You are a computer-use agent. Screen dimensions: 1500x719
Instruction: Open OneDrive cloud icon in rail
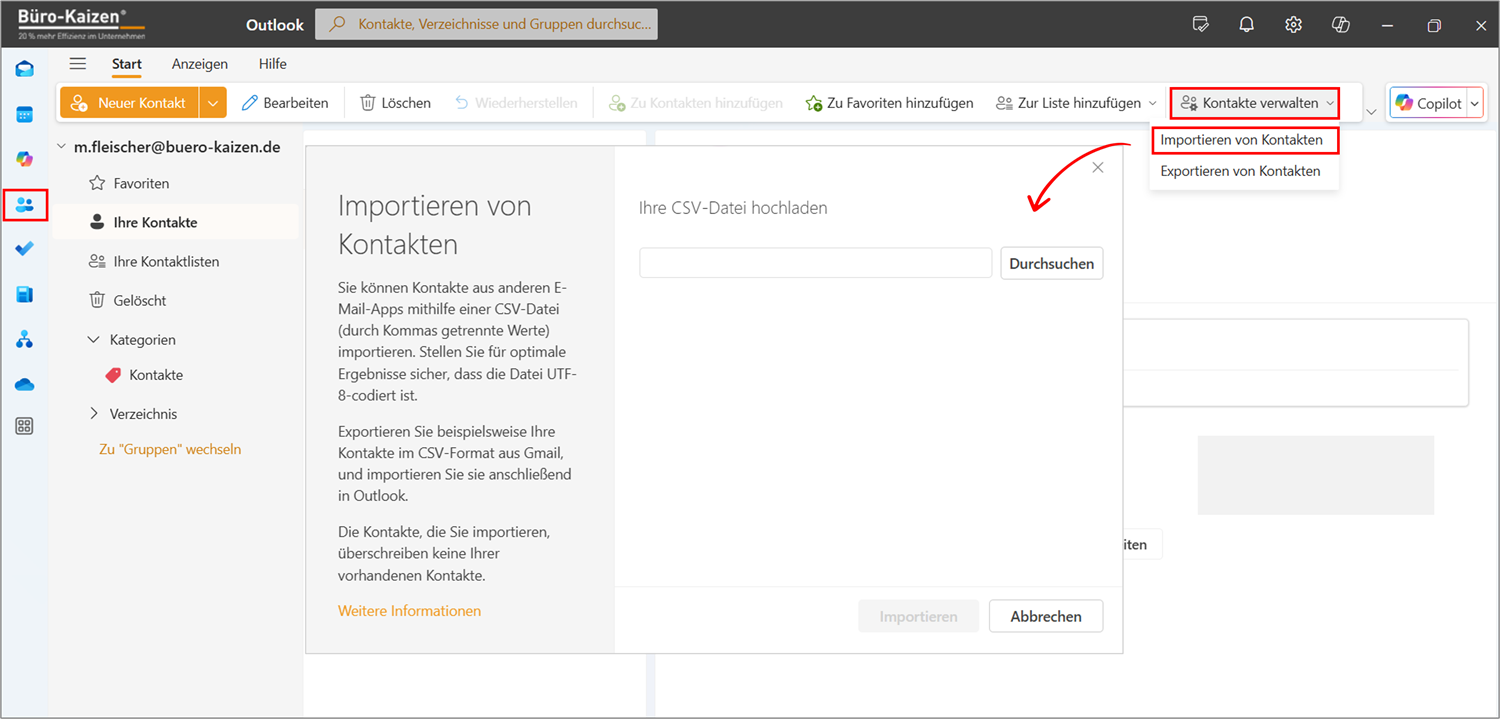25,385
